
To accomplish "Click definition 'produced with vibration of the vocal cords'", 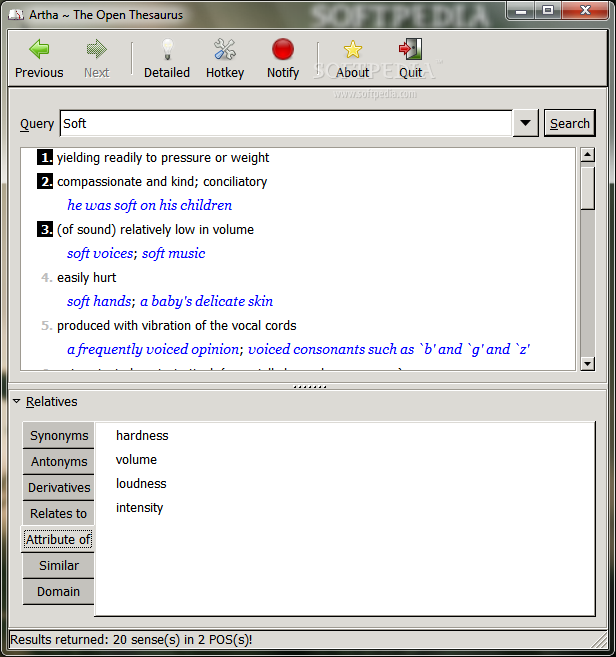I will (177, 326).
